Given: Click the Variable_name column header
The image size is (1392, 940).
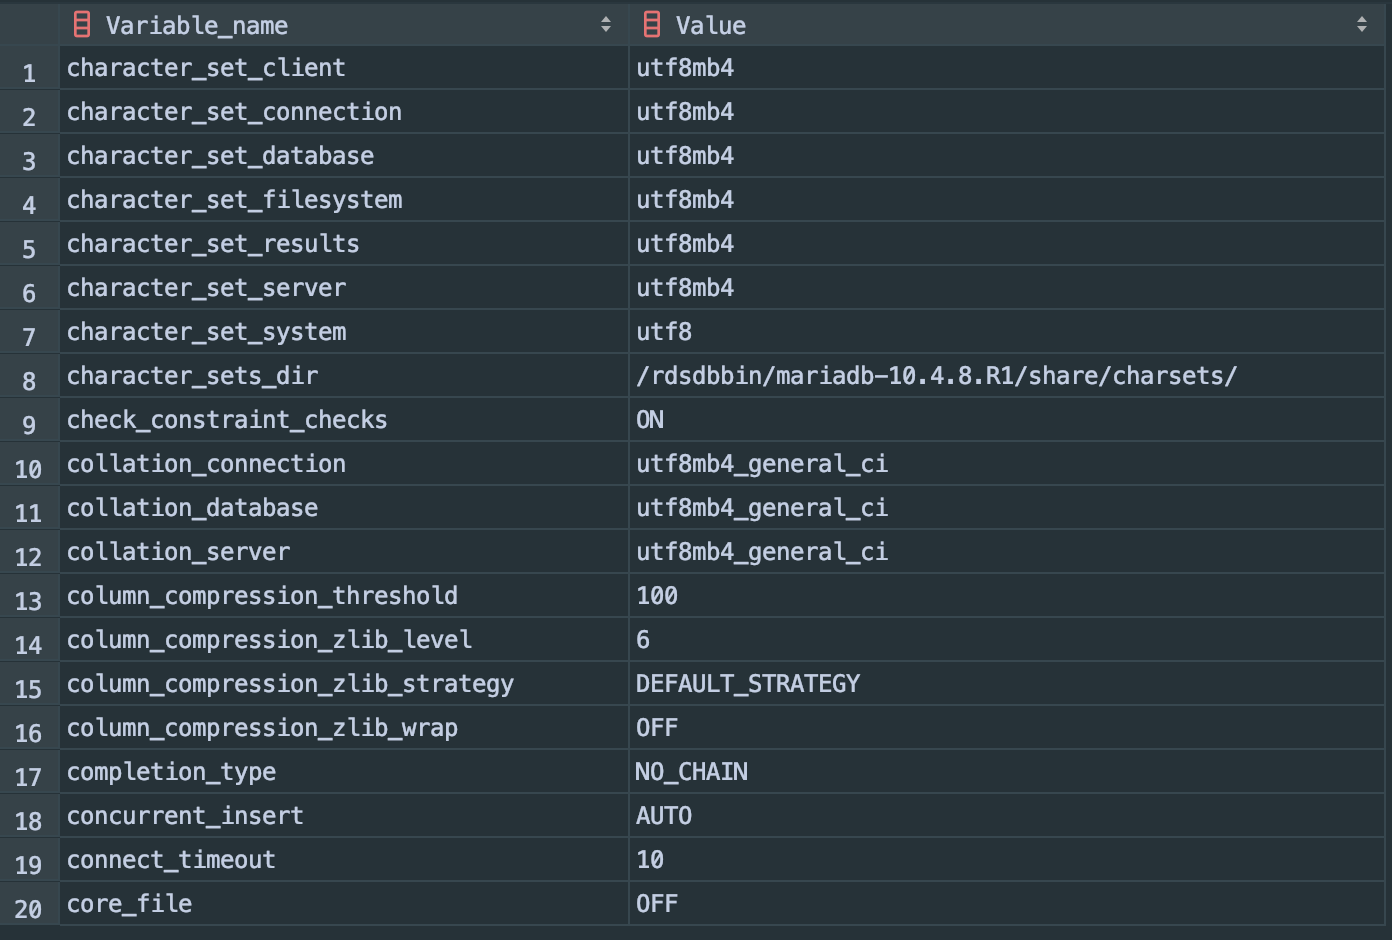Looking at the screenshot, I should click(344, 25).
